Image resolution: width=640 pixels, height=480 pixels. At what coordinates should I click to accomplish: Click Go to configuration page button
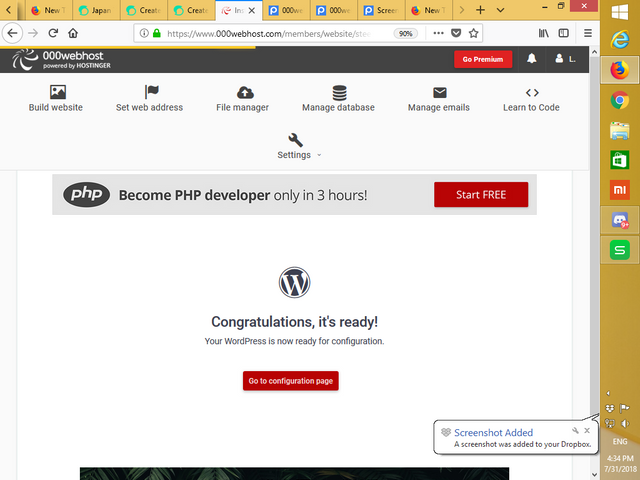click(291, 381)
